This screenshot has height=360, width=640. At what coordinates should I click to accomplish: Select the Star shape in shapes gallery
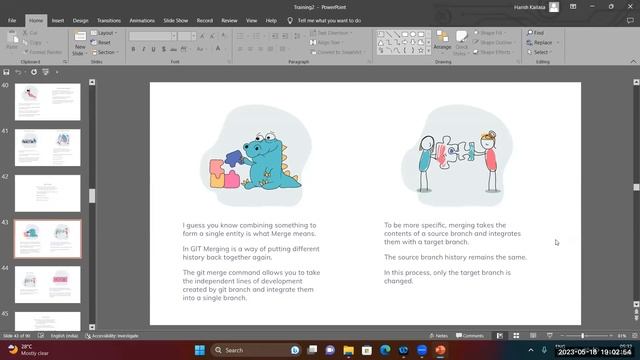(x=420, y=51)
